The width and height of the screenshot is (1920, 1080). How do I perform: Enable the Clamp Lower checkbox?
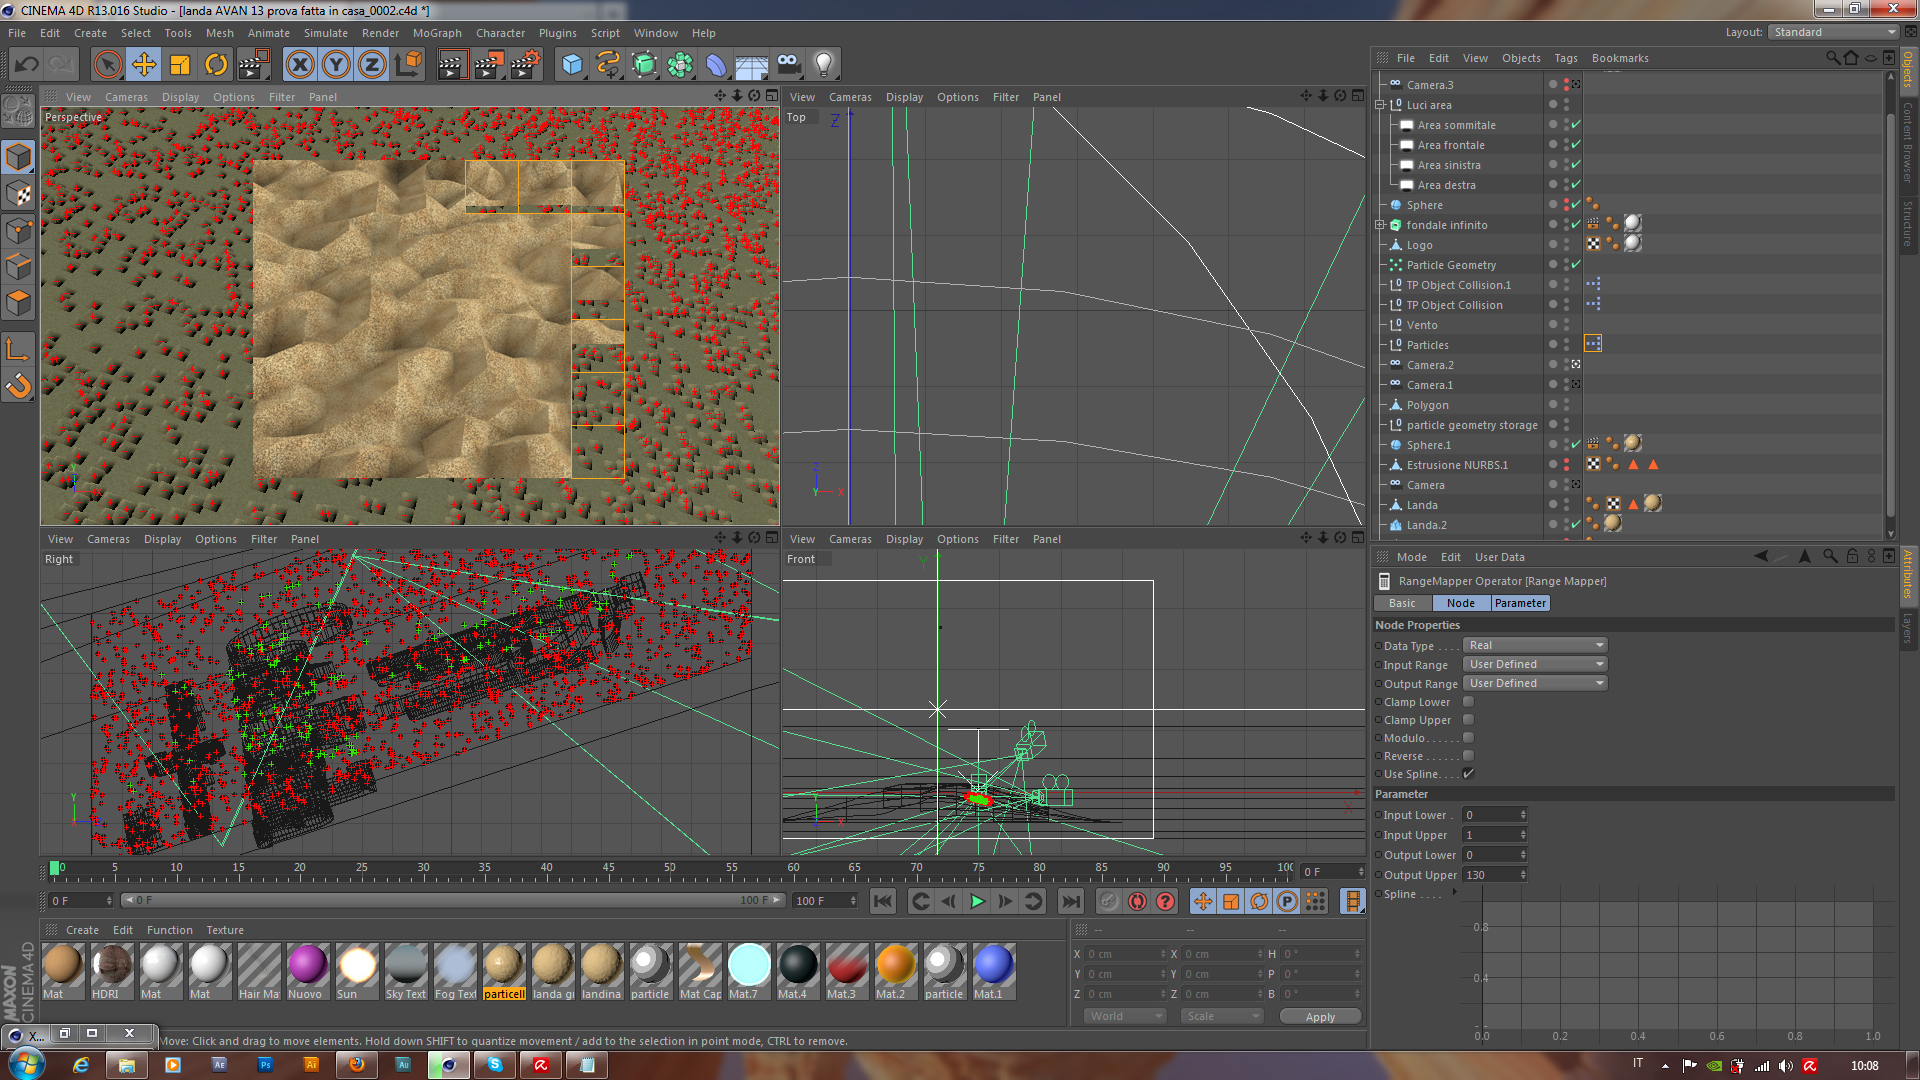[x=1468, y=702]
